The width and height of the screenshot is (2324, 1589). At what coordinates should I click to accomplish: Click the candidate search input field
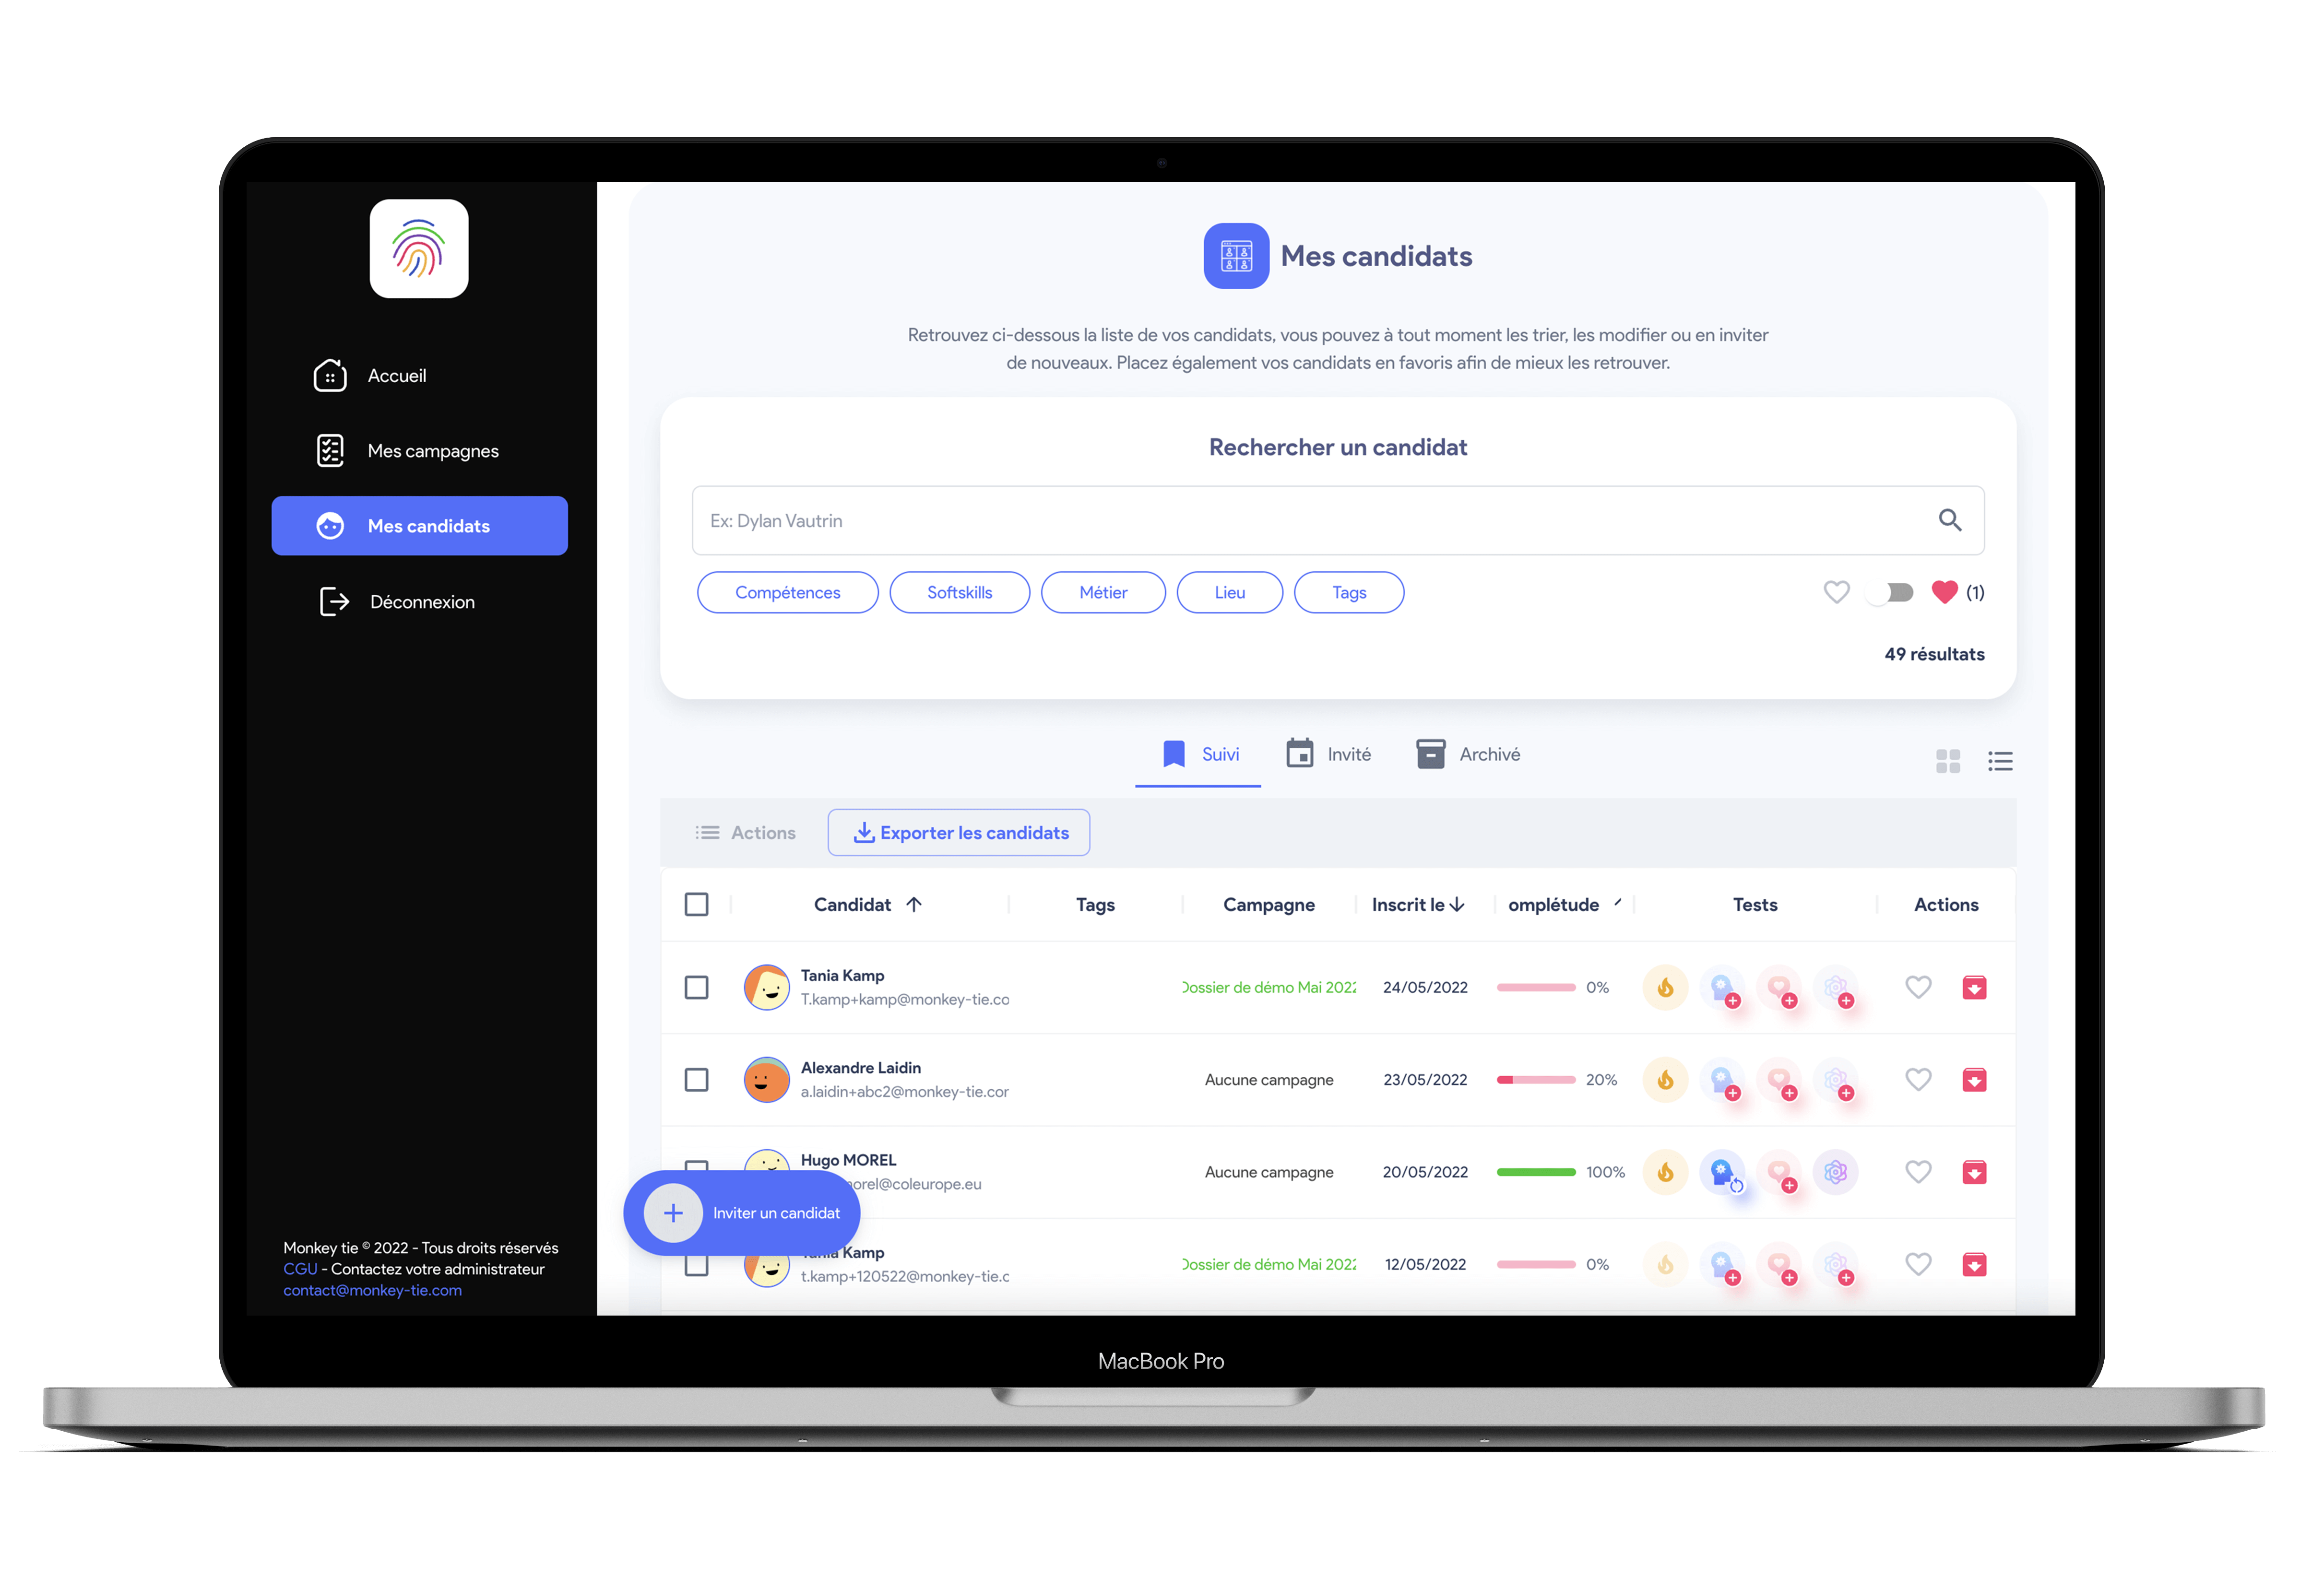tap(1337, 519)
